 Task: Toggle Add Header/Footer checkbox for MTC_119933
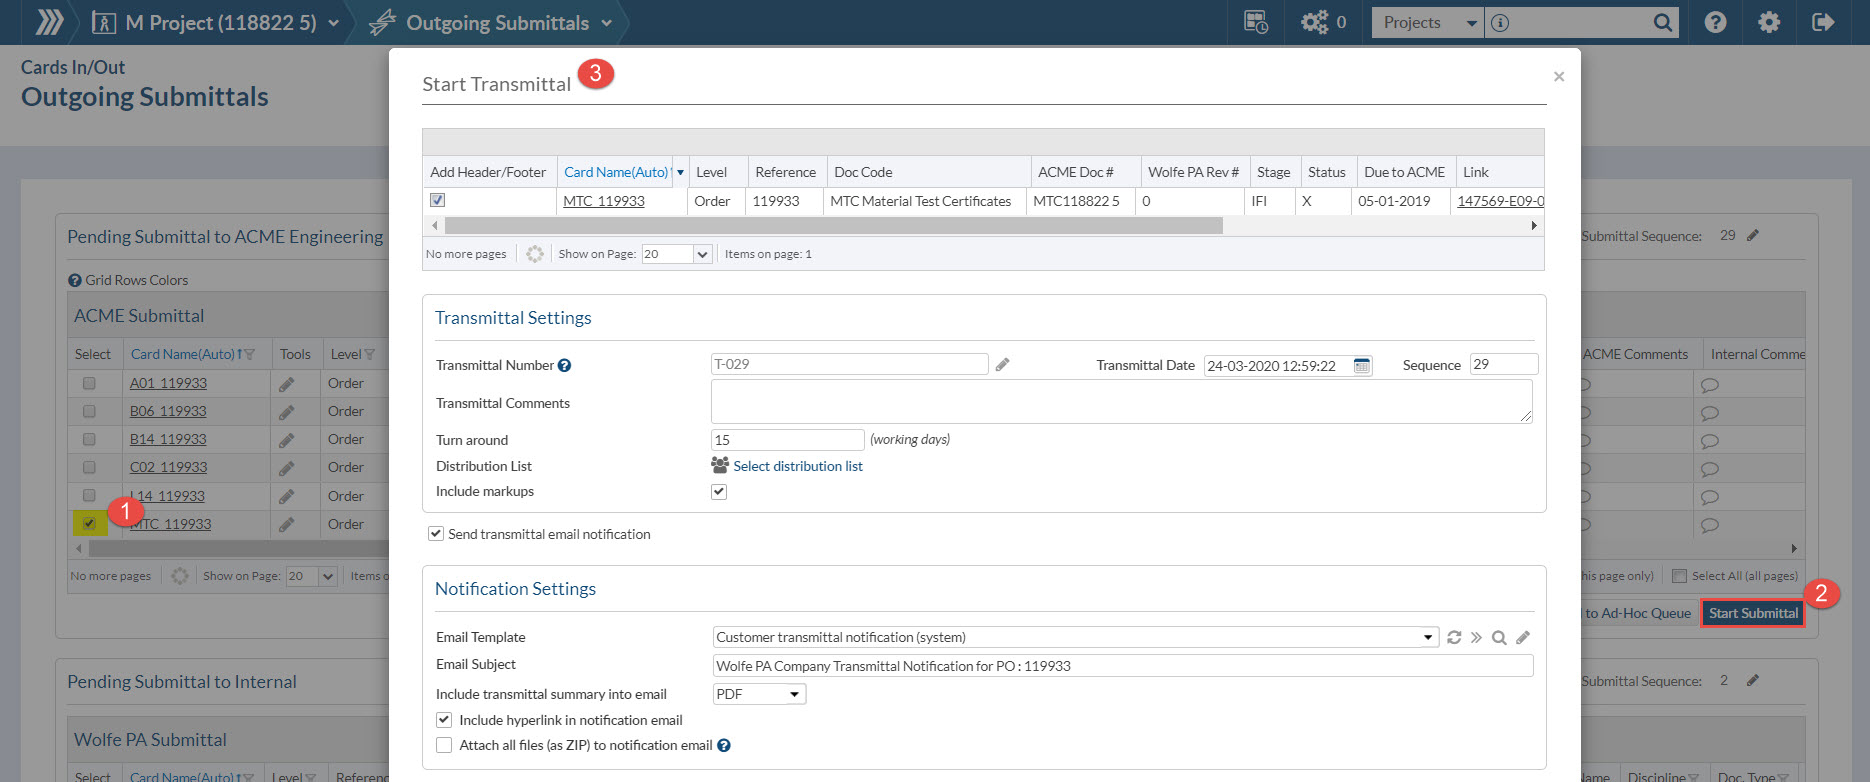click(x=437, y=200)
